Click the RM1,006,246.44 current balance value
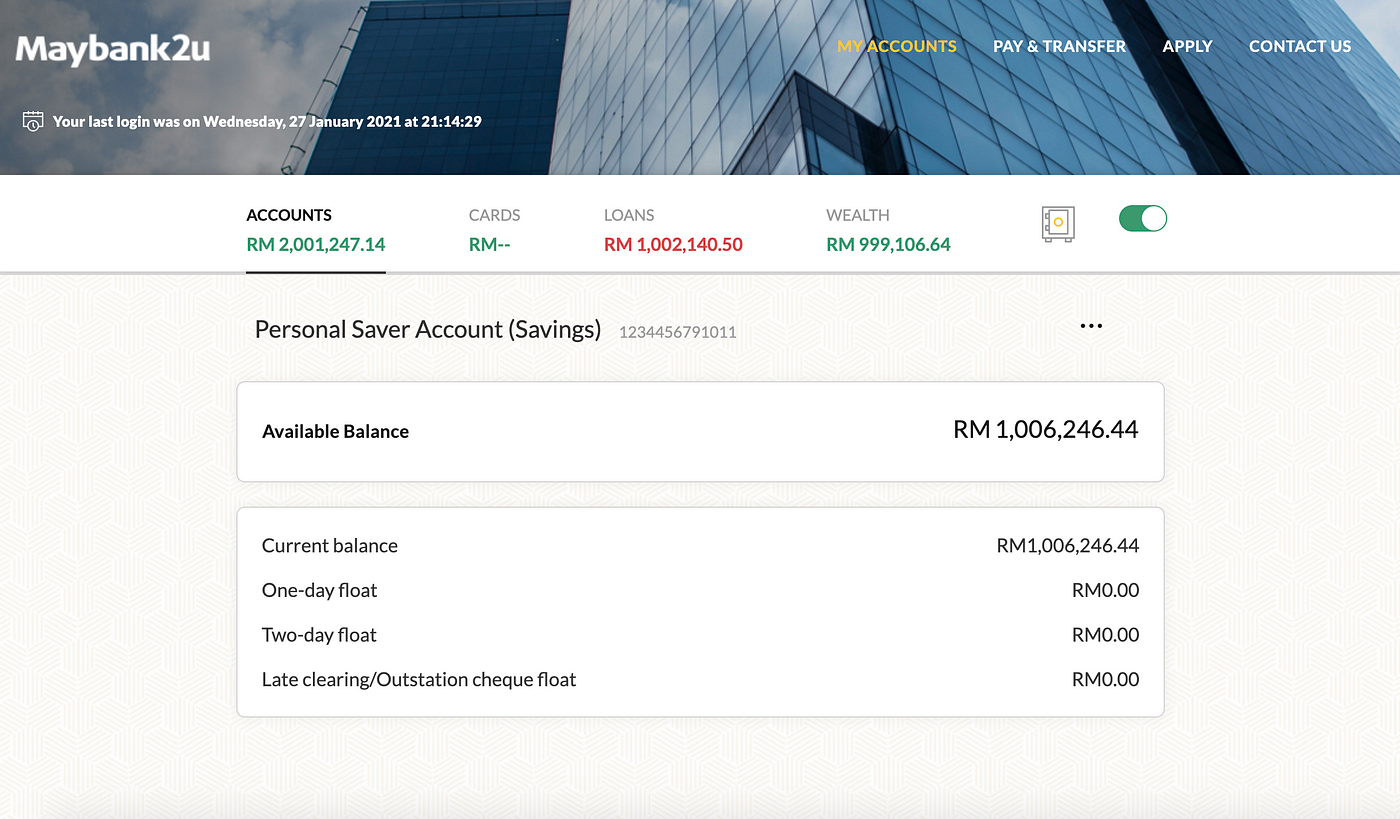The height and width of the screenshot is (819, 1400). point(1068,546)
